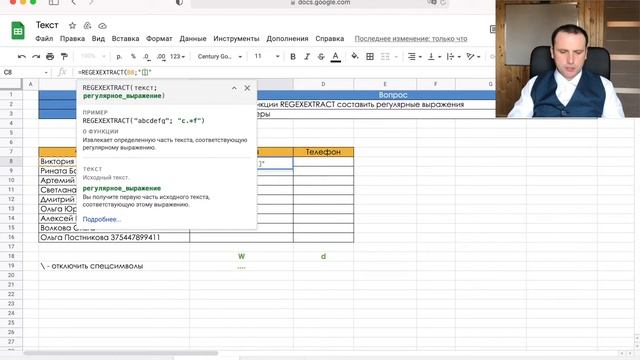Open the Century Gothic font dropdown
Image resolution: width=640 pixels, height=360 pixels.
[x=220, y=56]
